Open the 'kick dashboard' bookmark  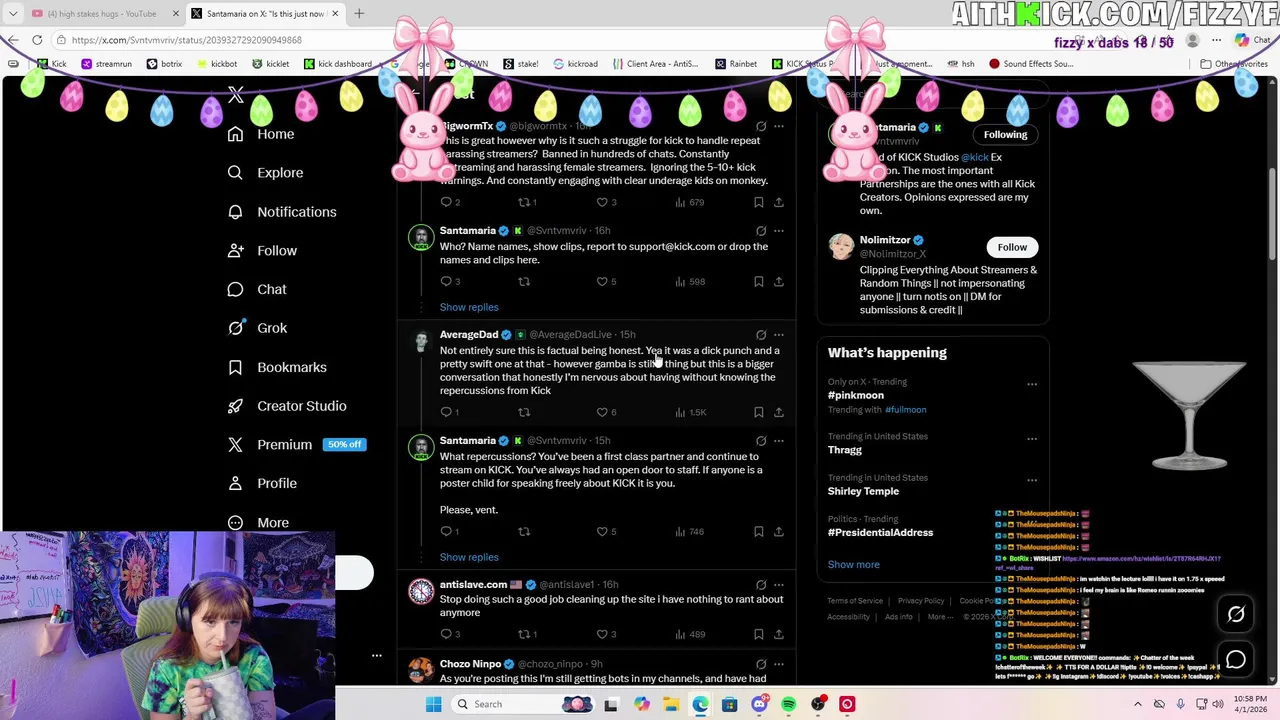(x=337, y=64)
